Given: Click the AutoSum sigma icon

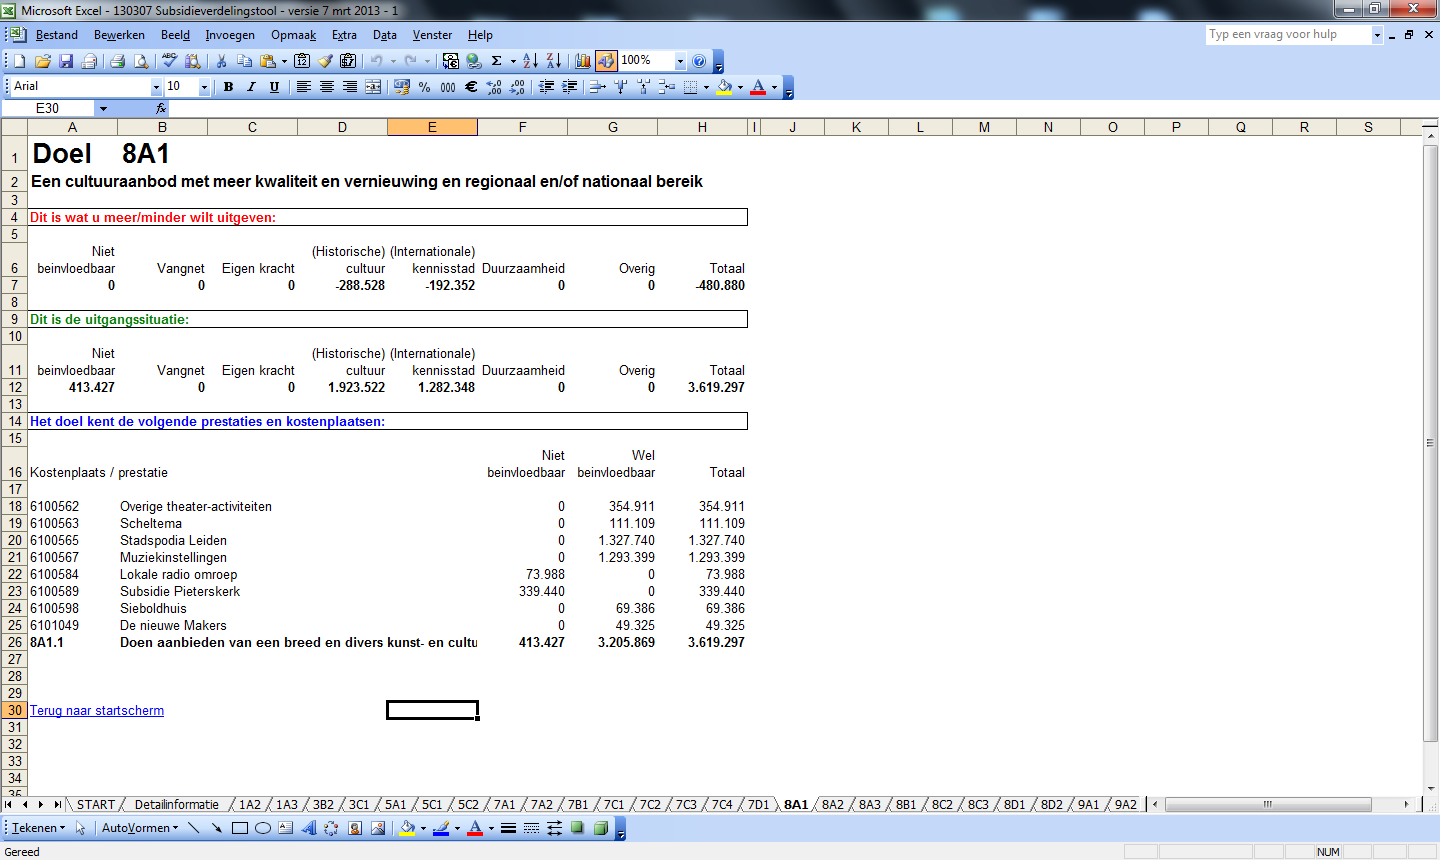Looking at the screenshot, I should click(496, 61).
